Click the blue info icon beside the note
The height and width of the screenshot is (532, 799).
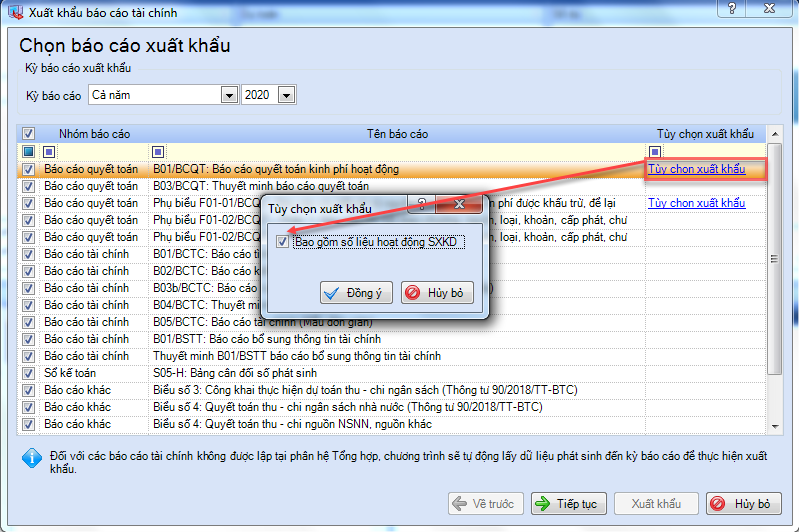tap(32, 458)
